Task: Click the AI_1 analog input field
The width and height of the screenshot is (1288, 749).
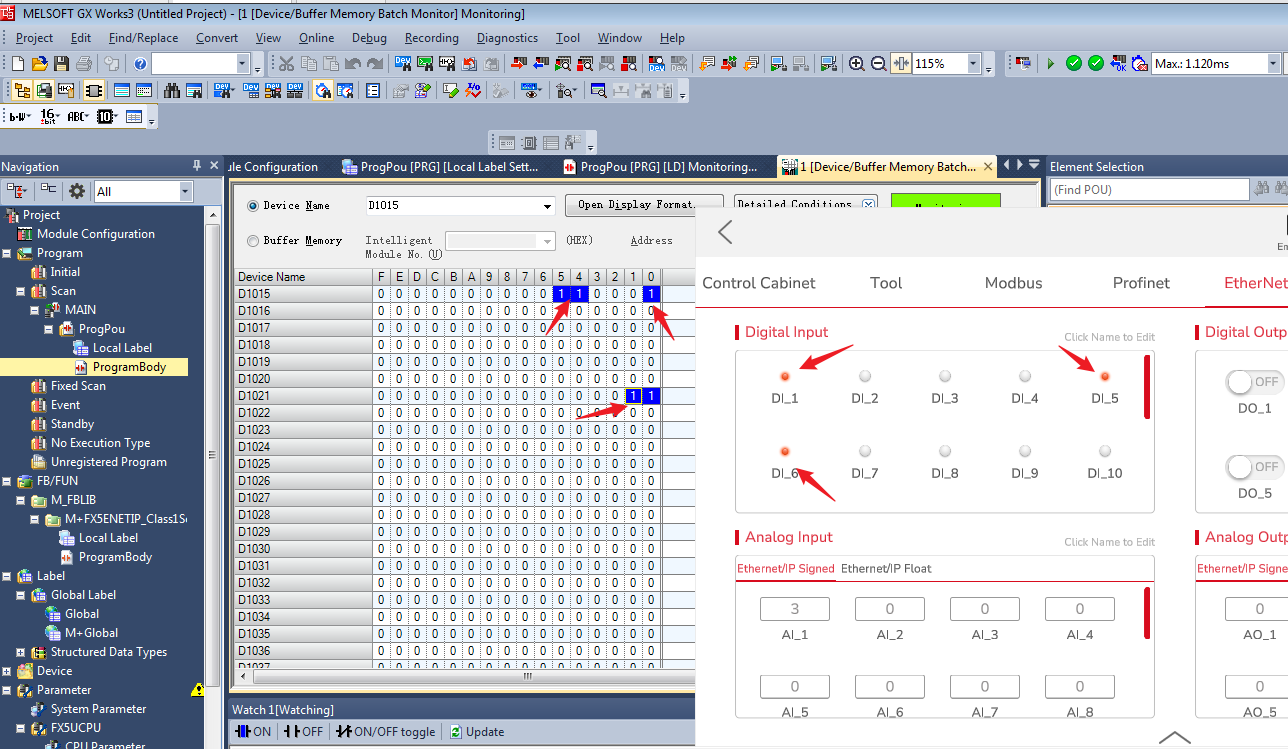Action: pos(794,609)
